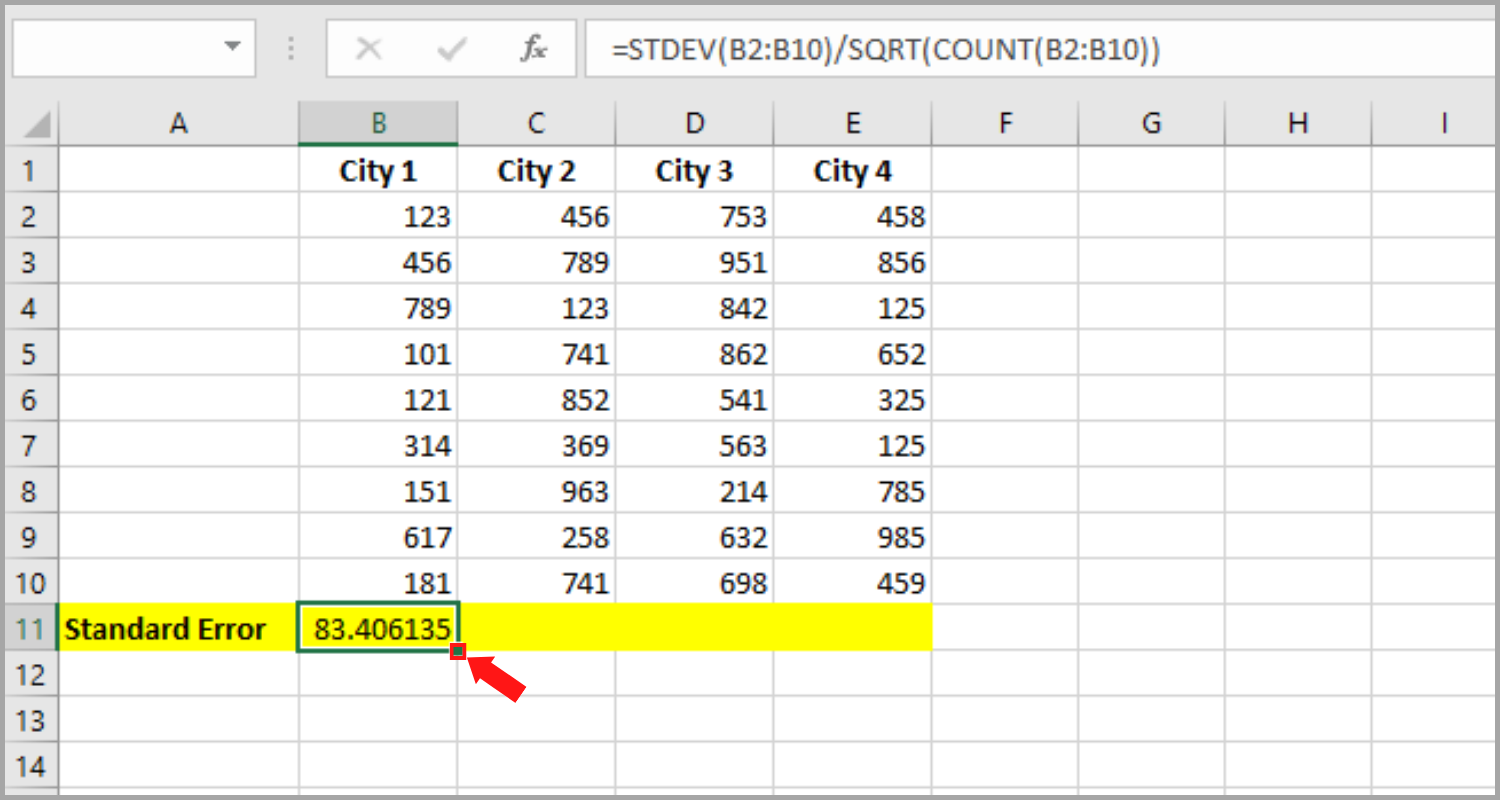Select row header 1

tap(30, 170)
